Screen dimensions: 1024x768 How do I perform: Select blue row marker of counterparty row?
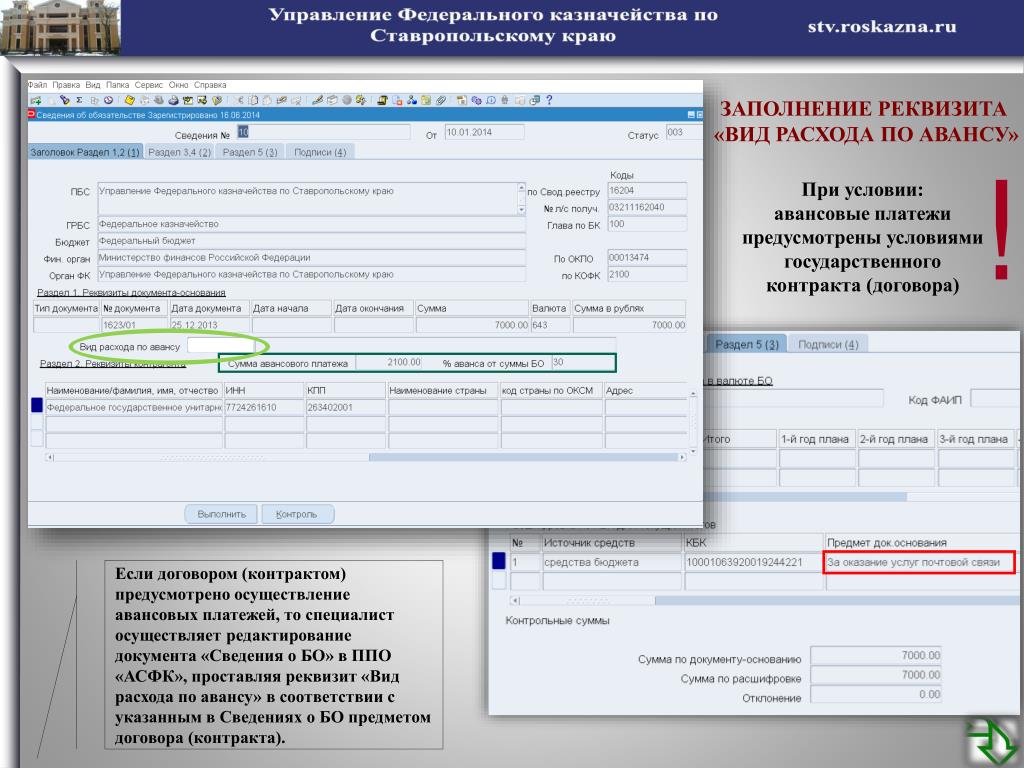pos(37,406)
